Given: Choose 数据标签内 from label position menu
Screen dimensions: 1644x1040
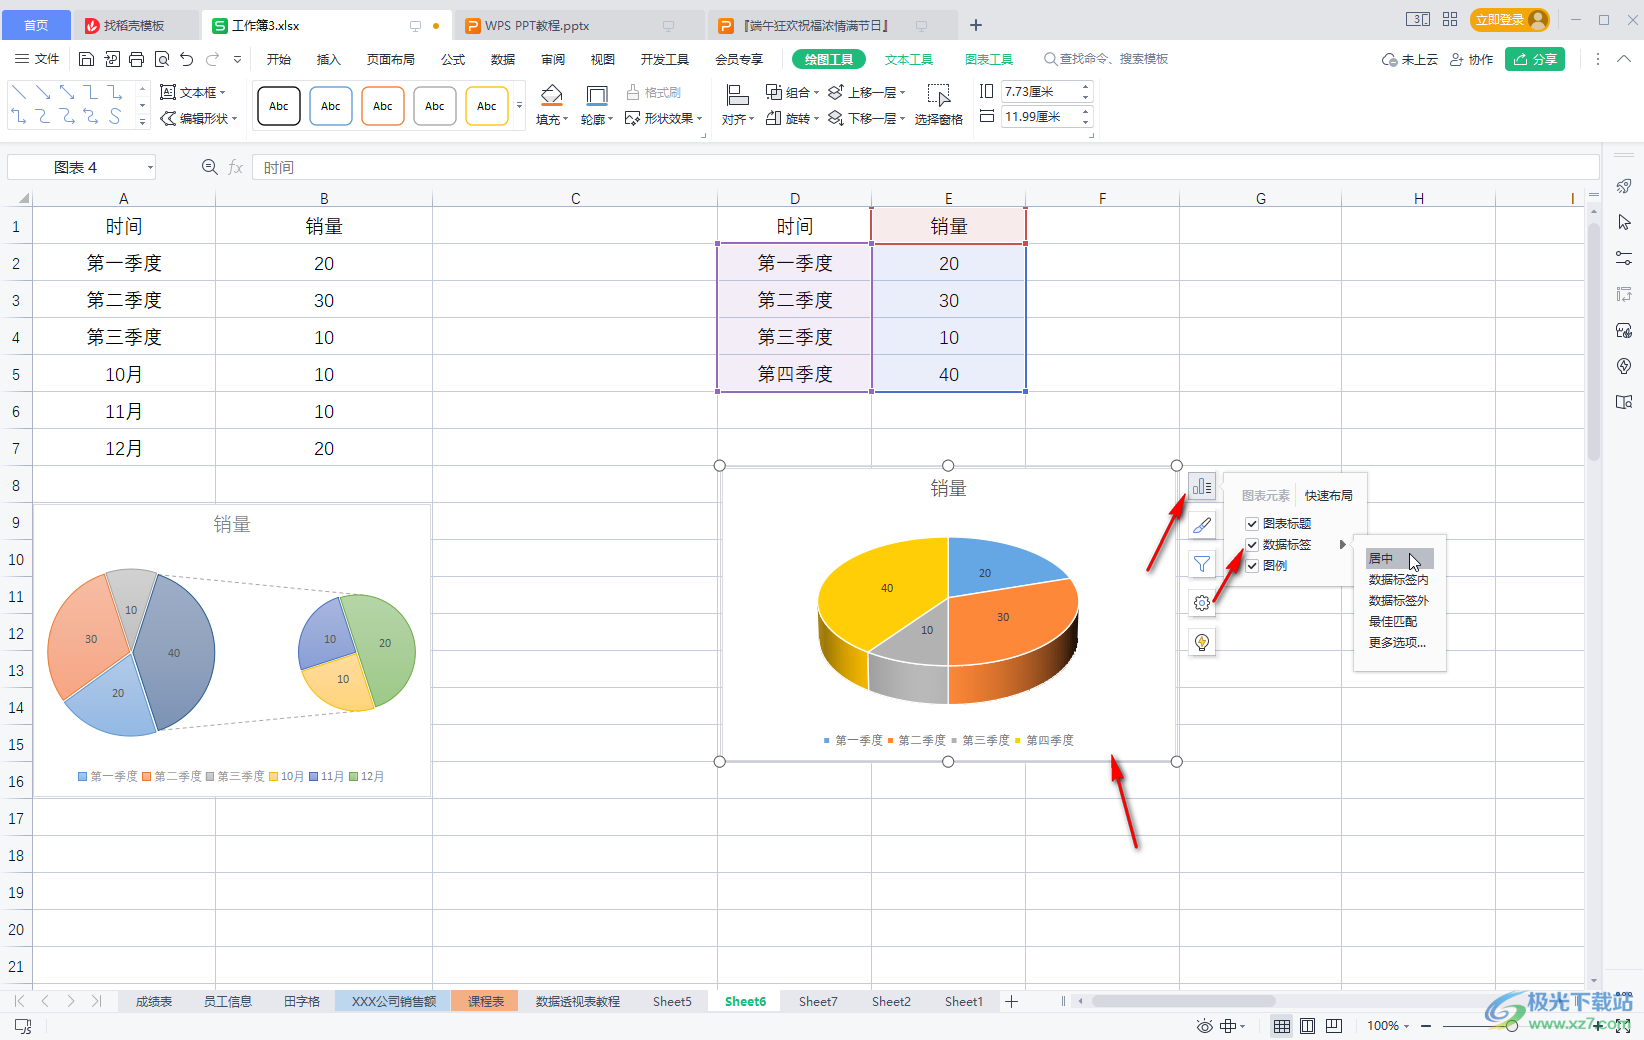Looking at the screenshot, I should click(x=1398, y=580).
